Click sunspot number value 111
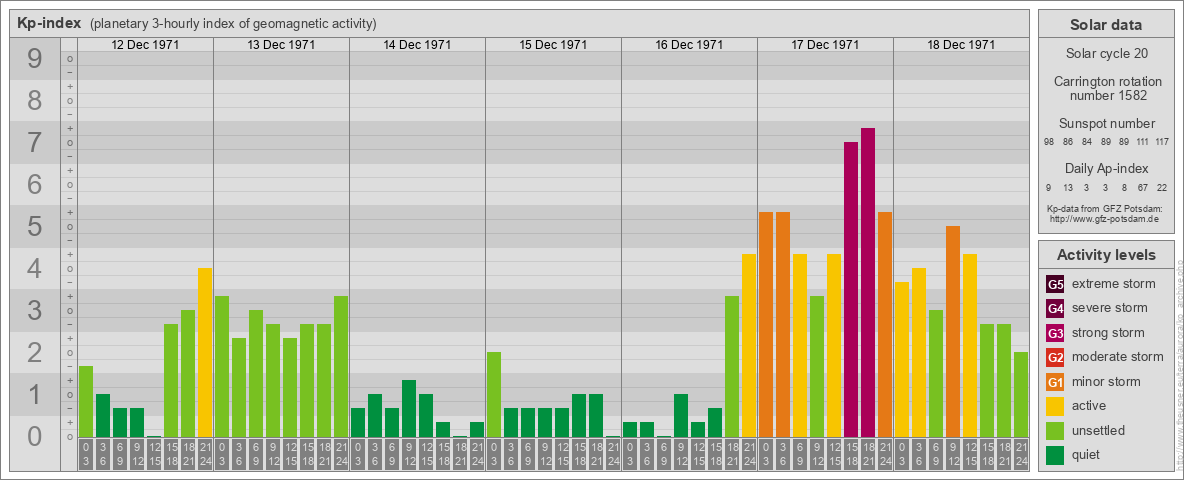This screenshot has height=480, width=1184. 1142,143
